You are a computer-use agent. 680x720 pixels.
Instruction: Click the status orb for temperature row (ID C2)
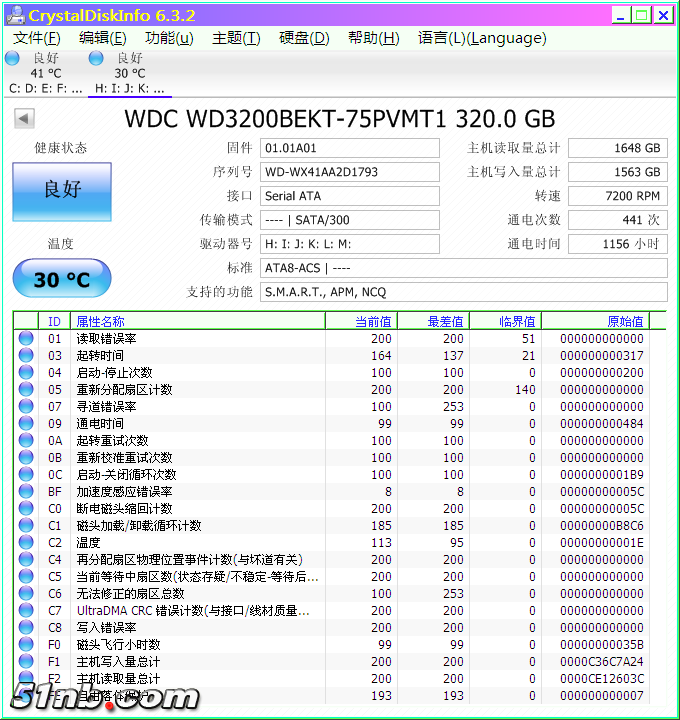click(26, 543)
